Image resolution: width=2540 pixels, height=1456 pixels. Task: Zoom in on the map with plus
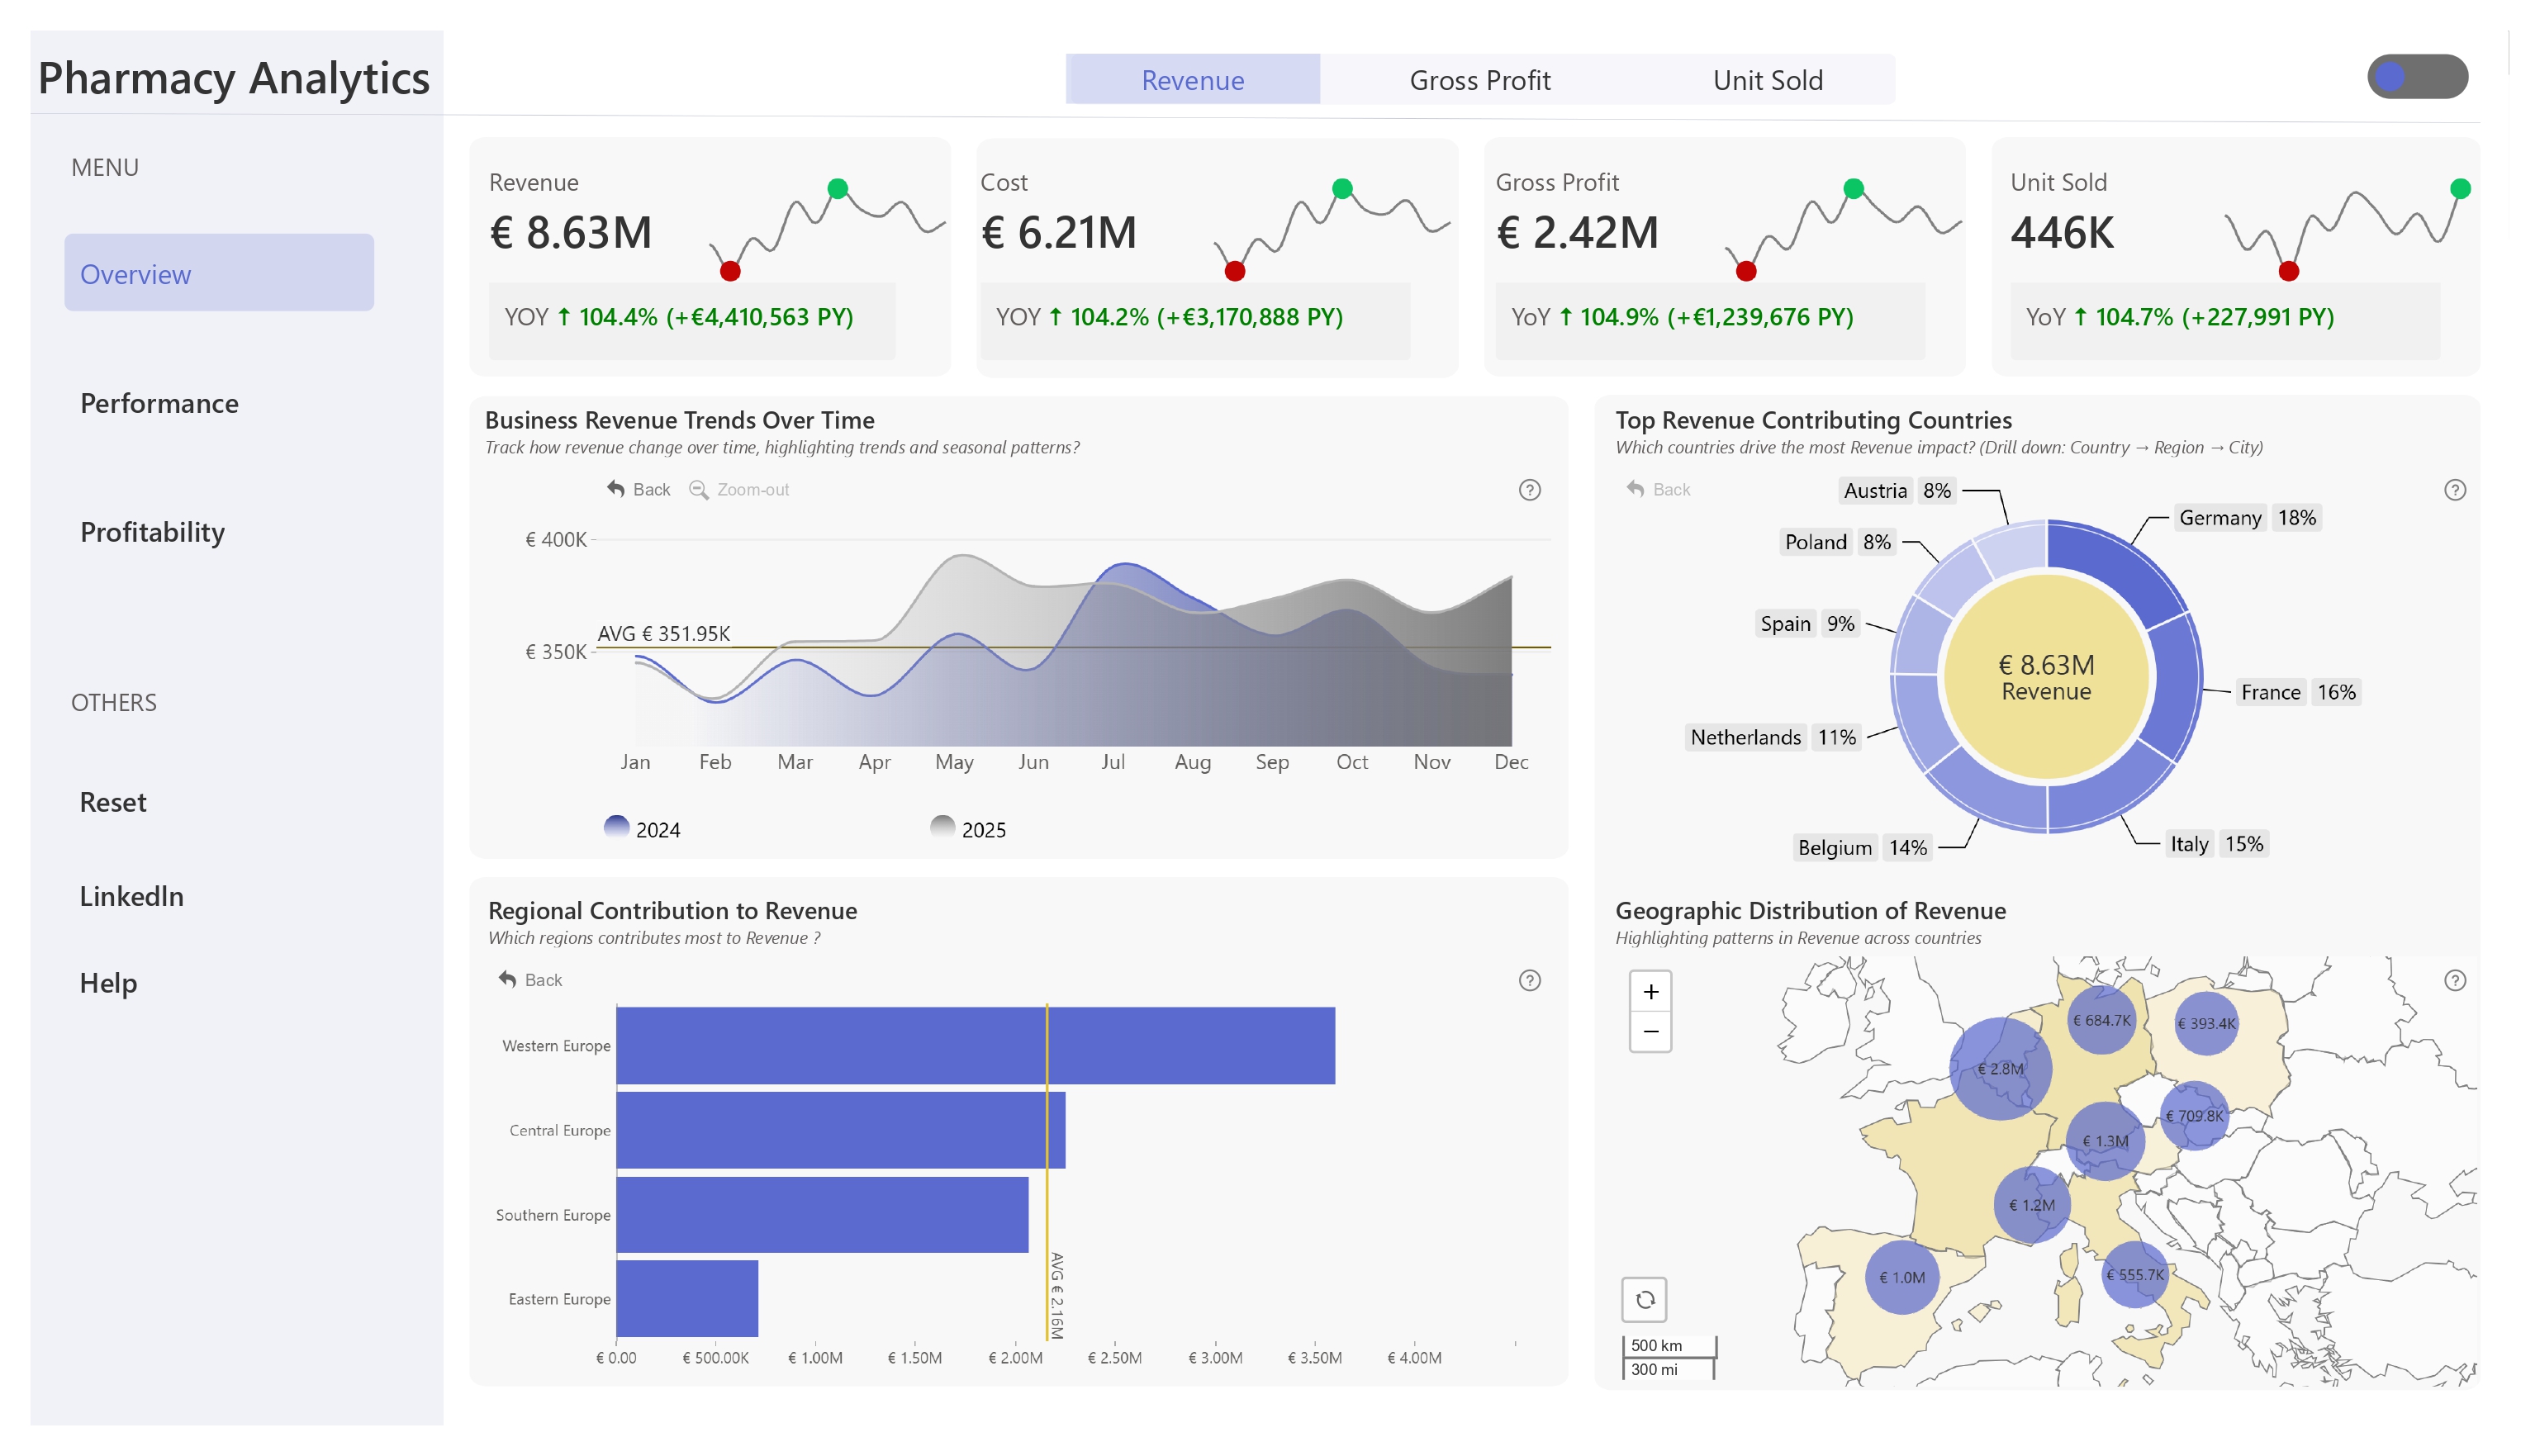1650,991
